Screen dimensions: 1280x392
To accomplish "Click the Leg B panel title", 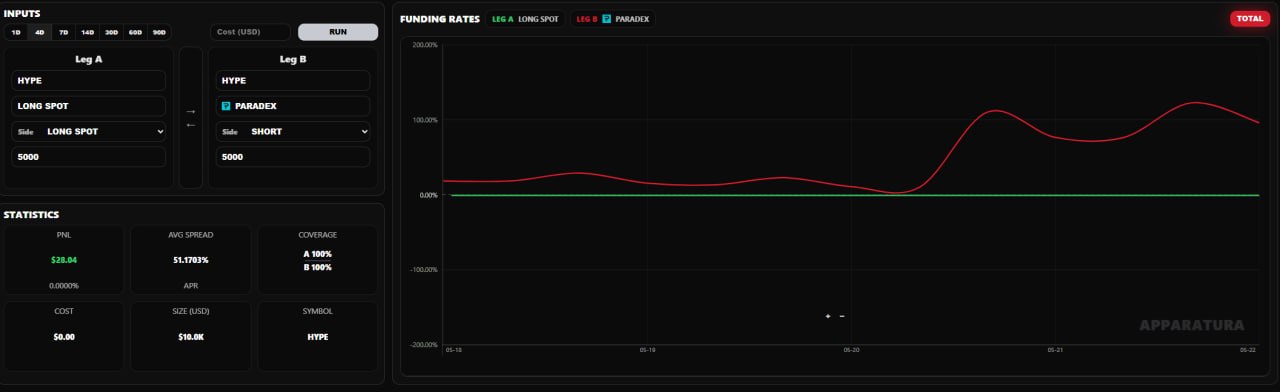I will [x=293, y=59].
